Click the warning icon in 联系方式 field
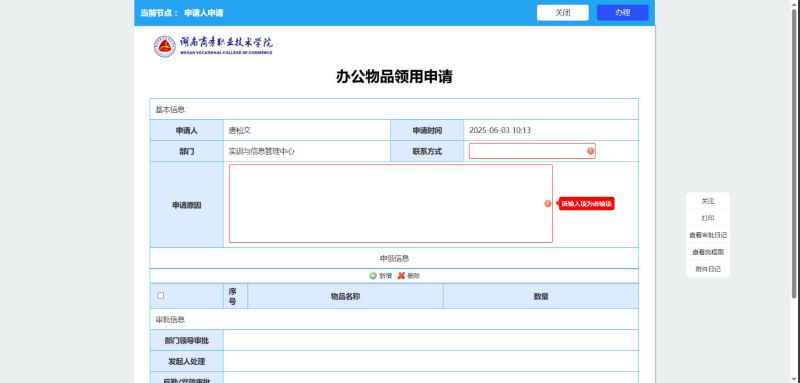 (590, 151)
